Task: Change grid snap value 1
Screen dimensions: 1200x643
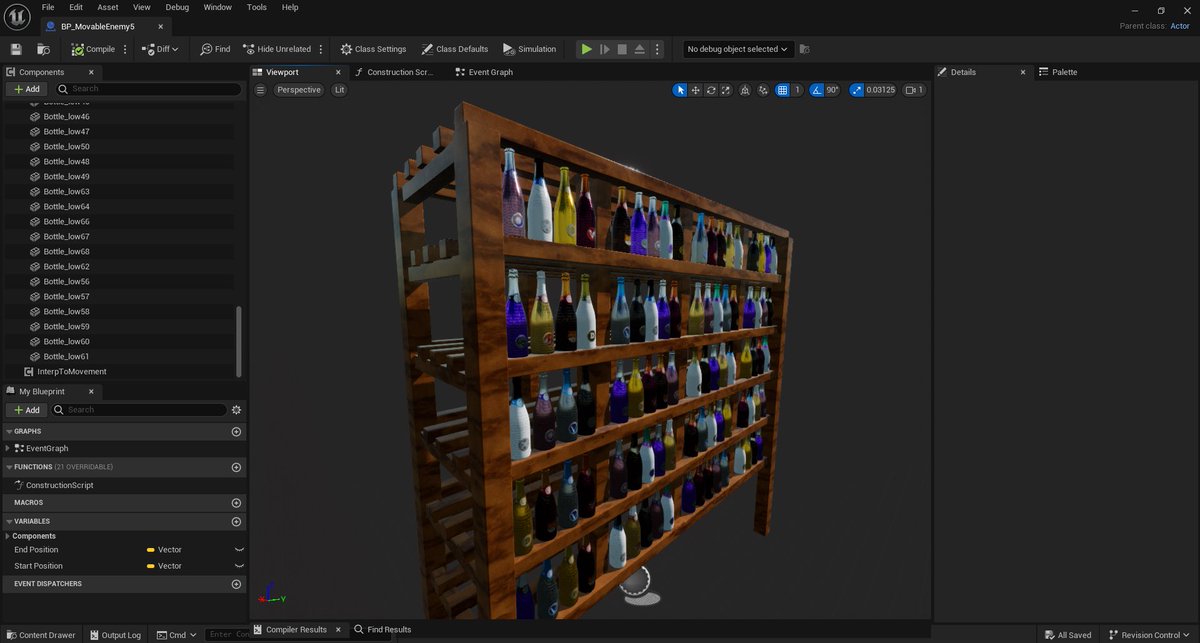Action: (798, 90)
